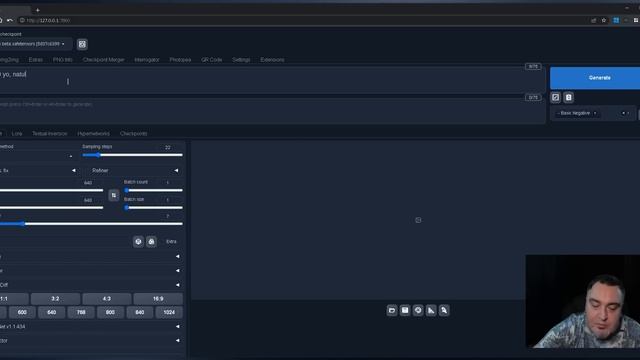Click the 768 resolution preset button
Screen dimensions: 640x360
(x=81, y=312)
